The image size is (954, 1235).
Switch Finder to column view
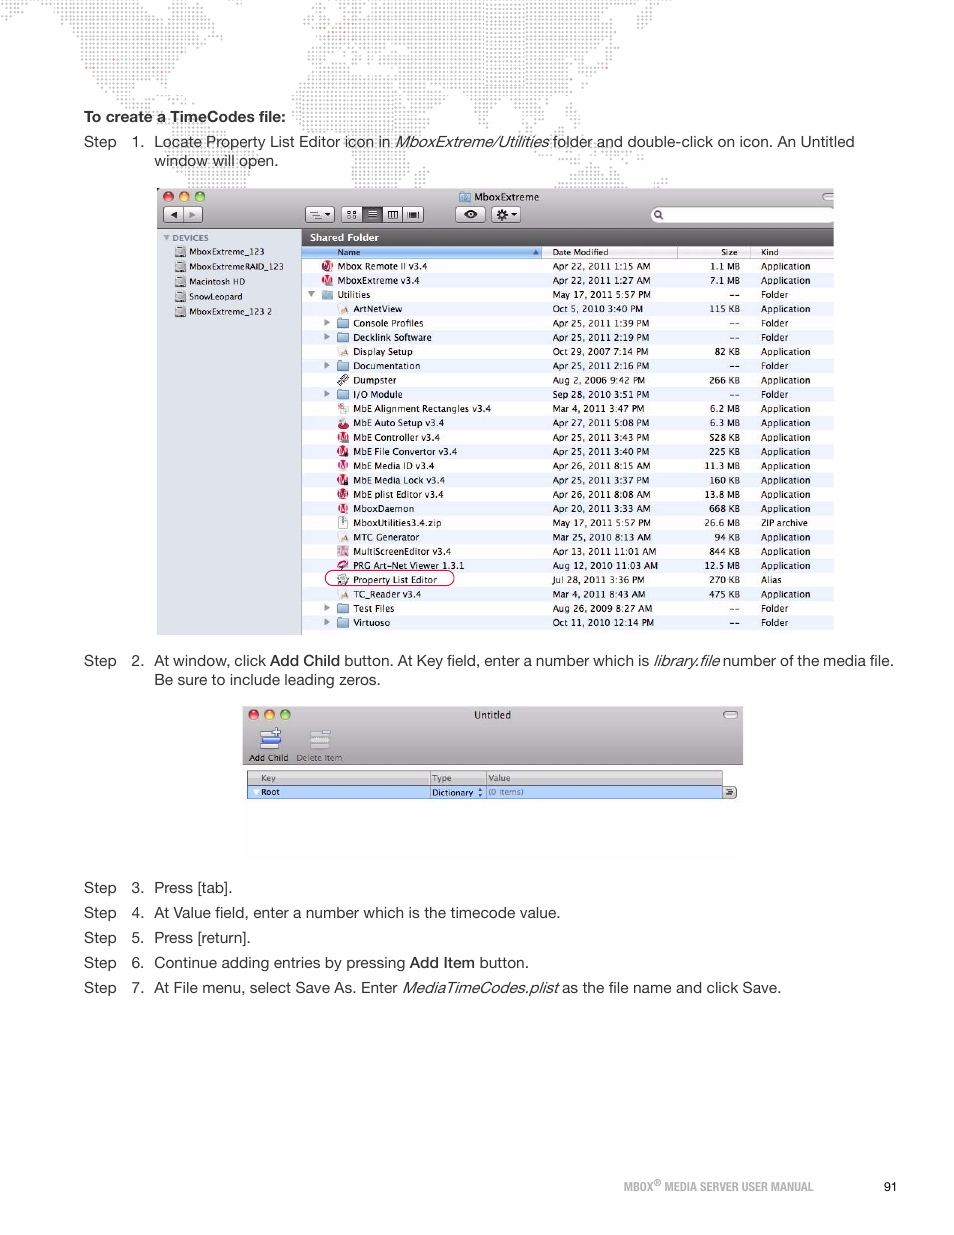tap(393, 215)
